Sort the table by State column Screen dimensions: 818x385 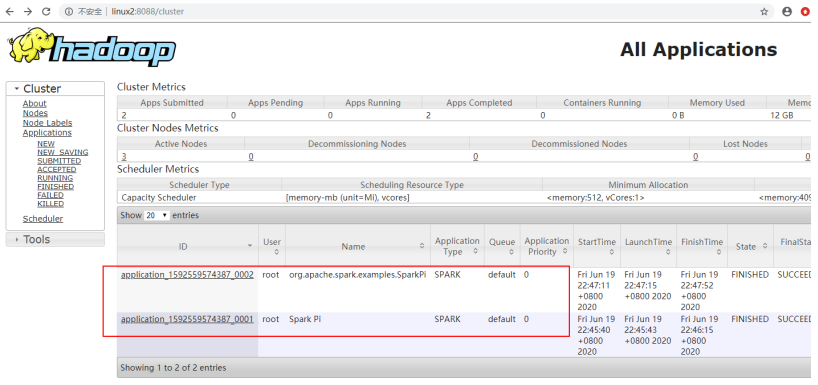(750, 246)
